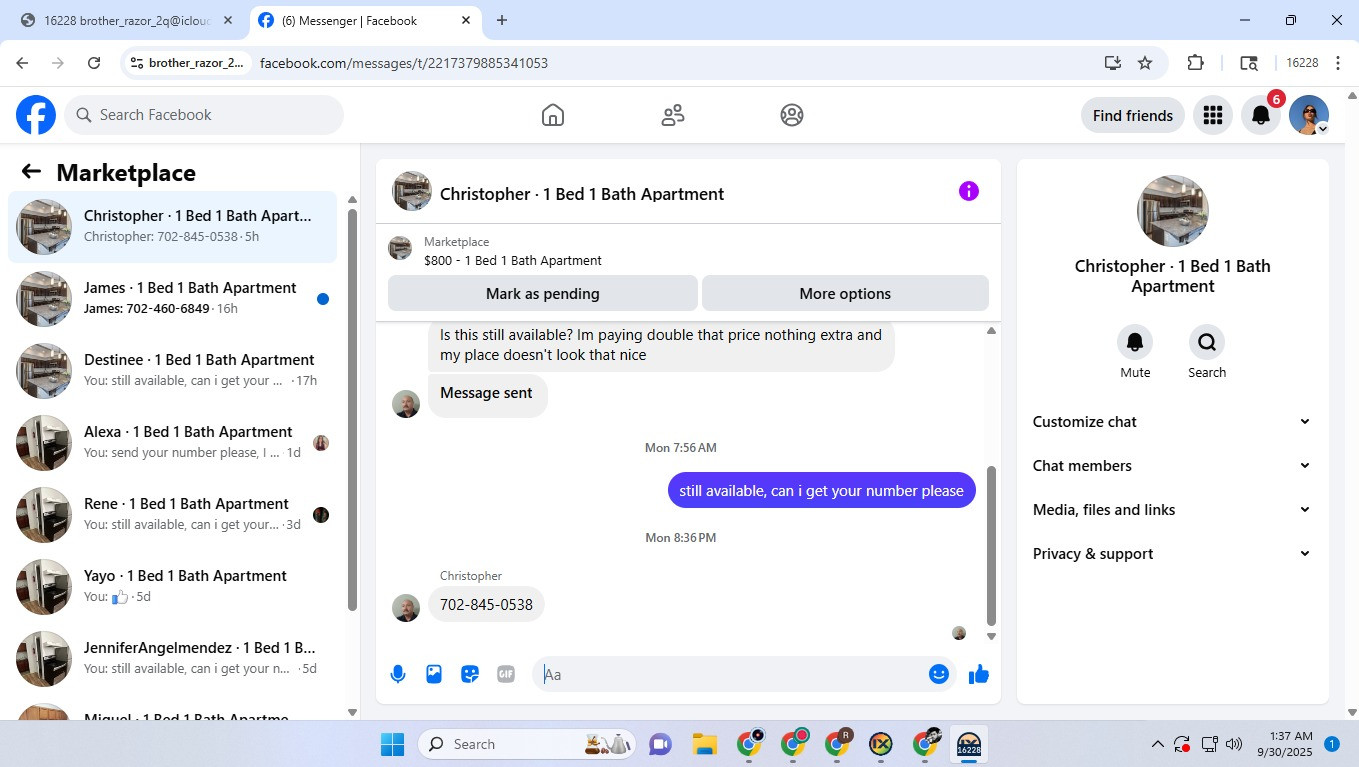Select the selected Christopher conversation in list
Screen dimensions: 1359x767
pos(173,227)
